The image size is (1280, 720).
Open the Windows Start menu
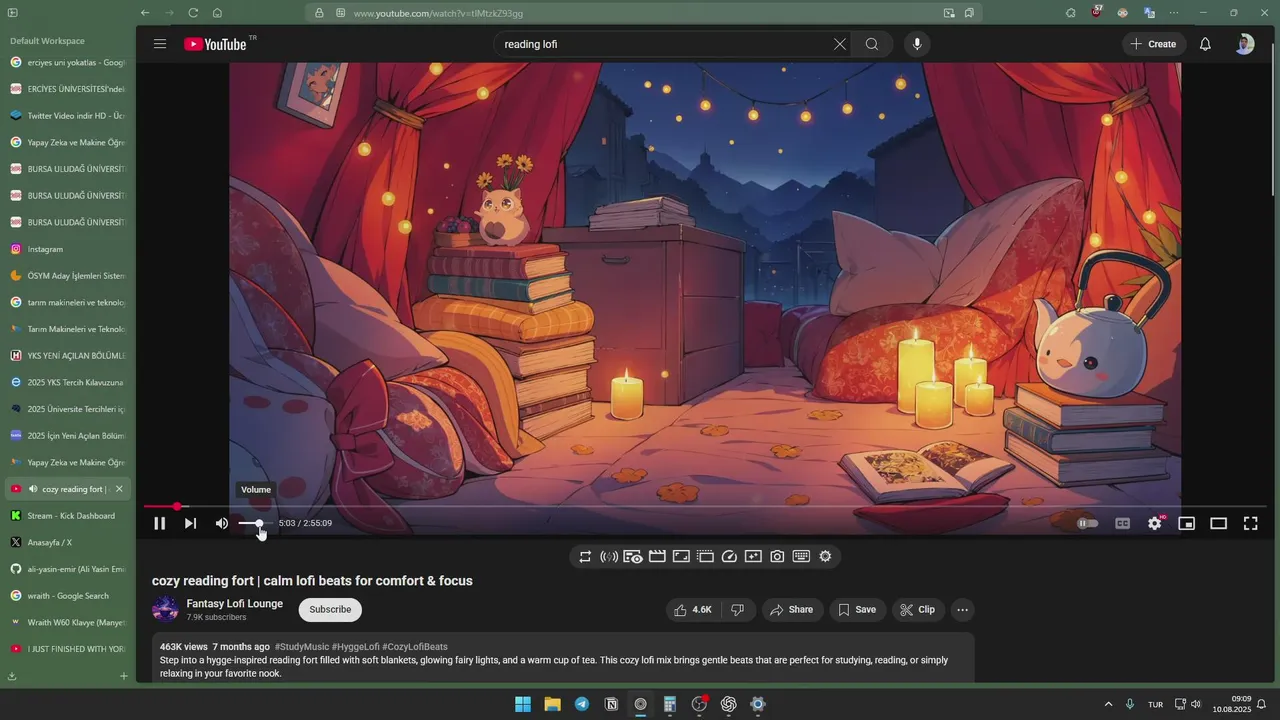[523, 704]
